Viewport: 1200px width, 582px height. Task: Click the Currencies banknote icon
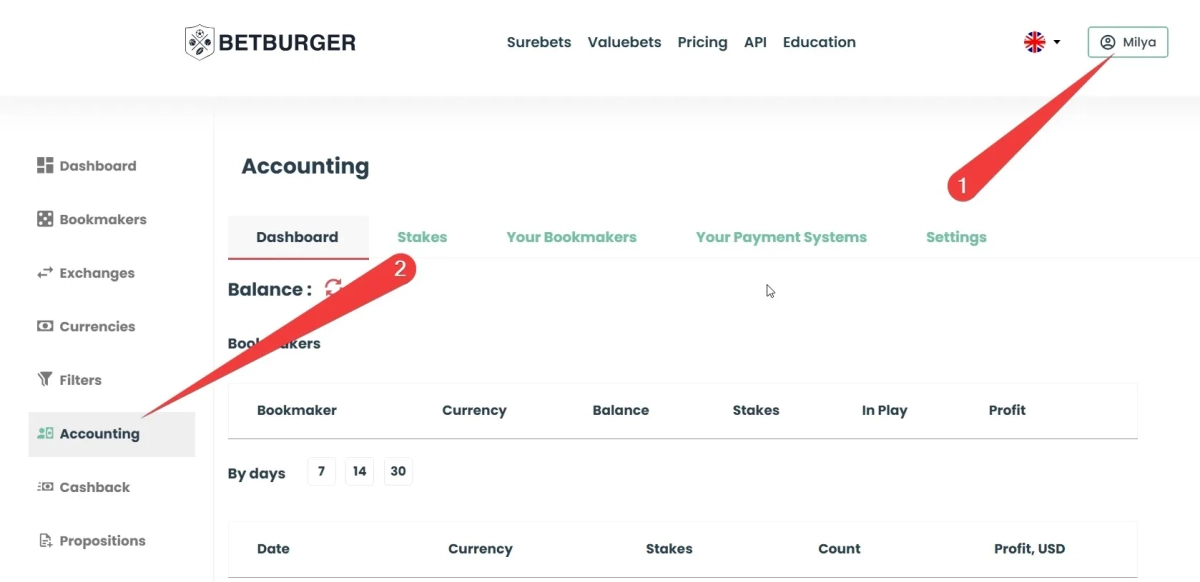coord(44,326)
